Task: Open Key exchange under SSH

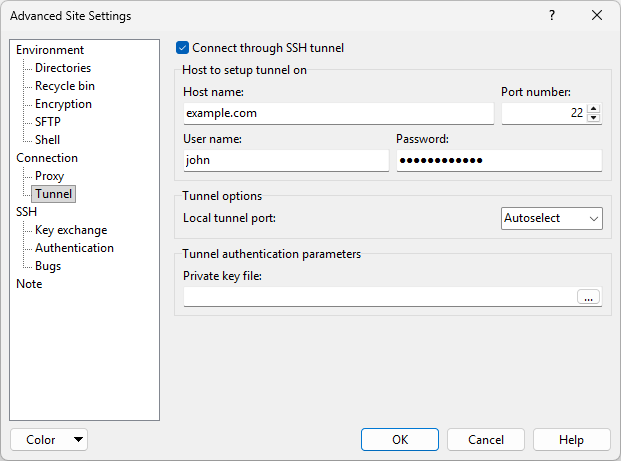Action: 71,230
